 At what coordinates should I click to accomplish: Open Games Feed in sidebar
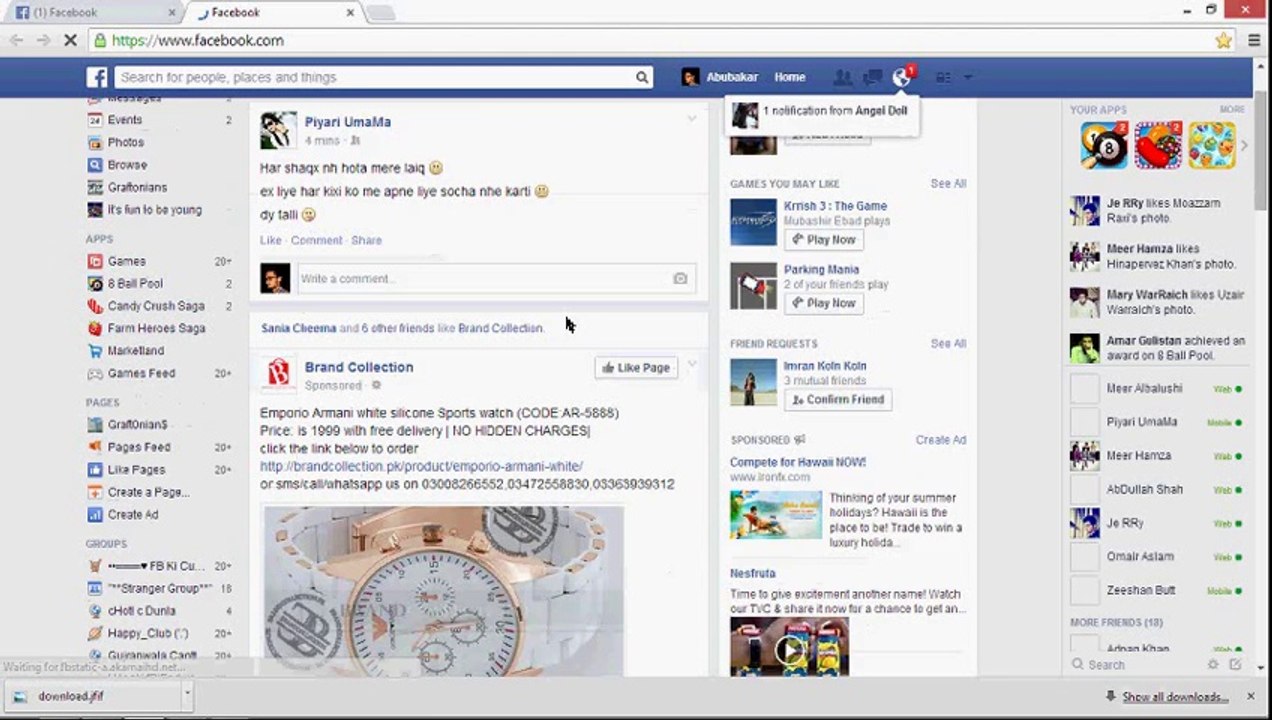pyautogui.click(x=141, y=373)
